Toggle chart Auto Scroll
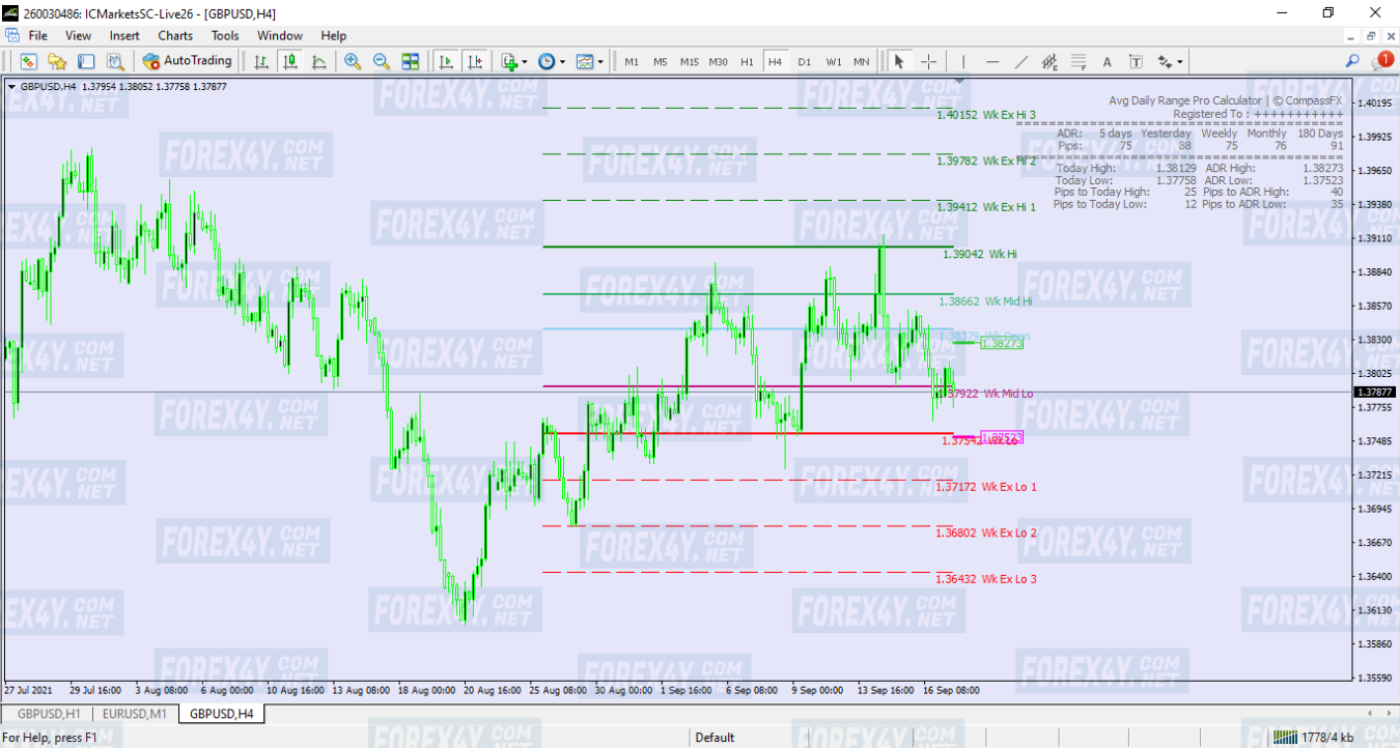1400x750 pixels. (446, 61)
